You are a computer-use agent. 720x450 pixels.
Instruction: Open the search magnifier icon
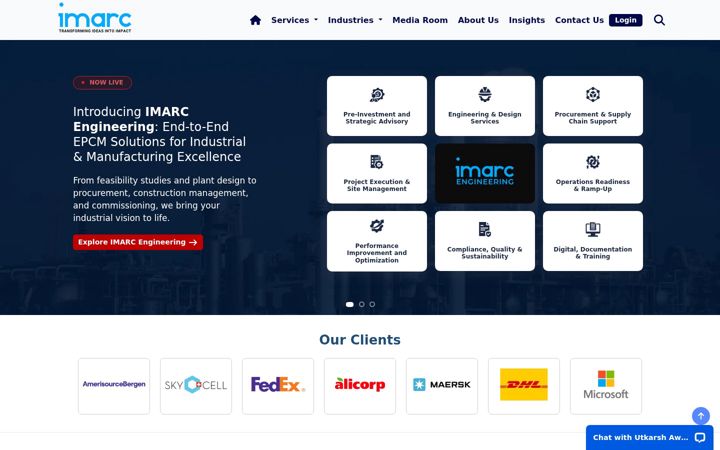pyautogui.click(x=659, y=20)
